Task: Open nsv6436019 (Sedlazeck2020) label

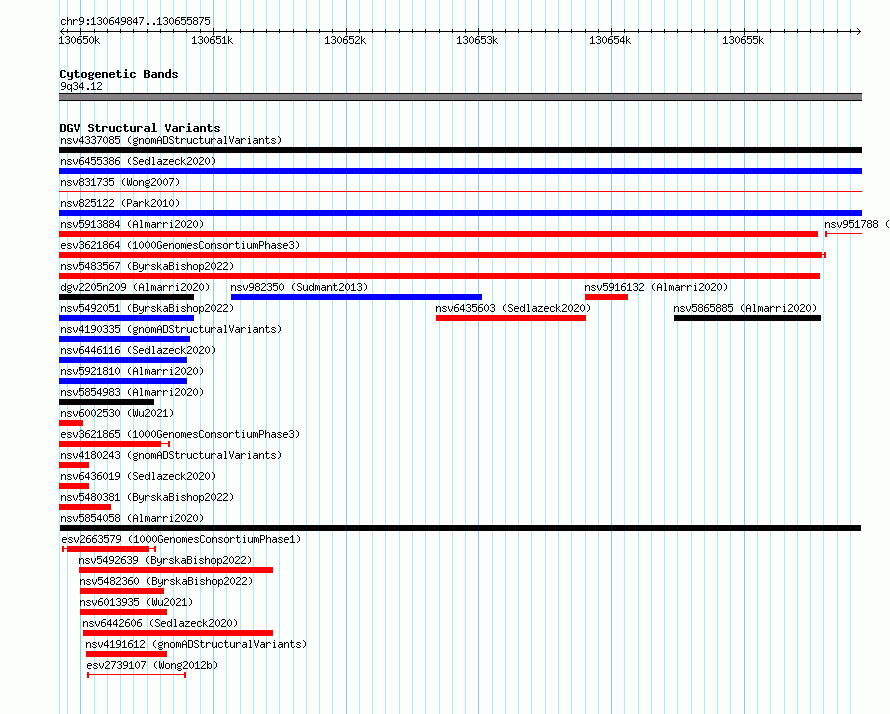Action: coord(138,476)
